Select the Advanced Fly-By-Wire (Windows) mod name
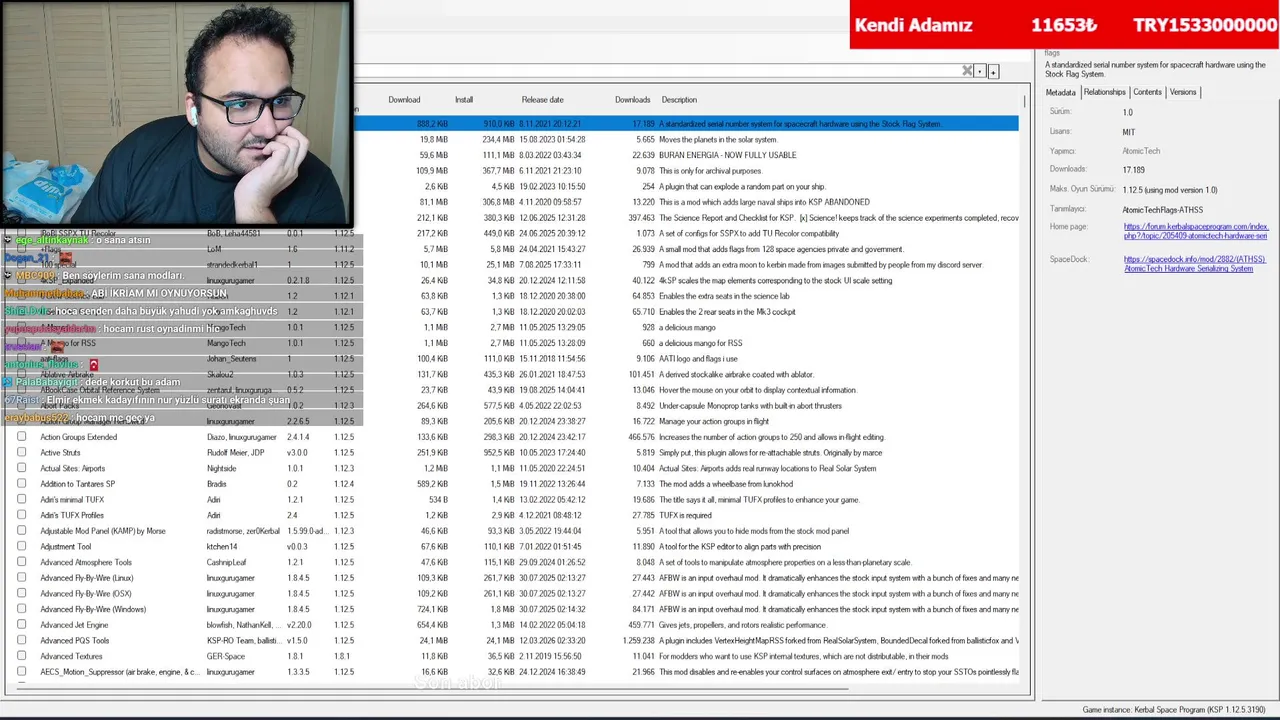 [93, 609]
